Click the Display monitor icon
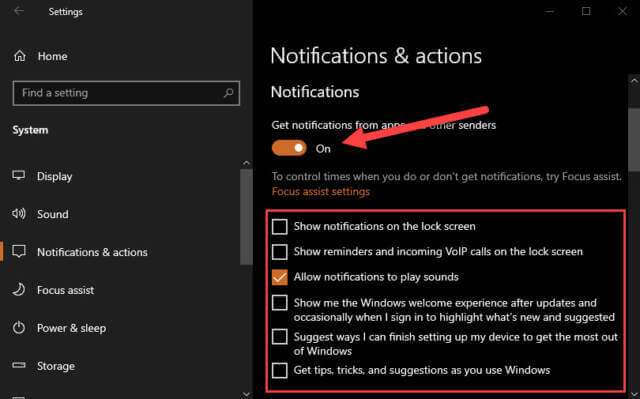Viewport: 640px width, 399px height. 19,176
